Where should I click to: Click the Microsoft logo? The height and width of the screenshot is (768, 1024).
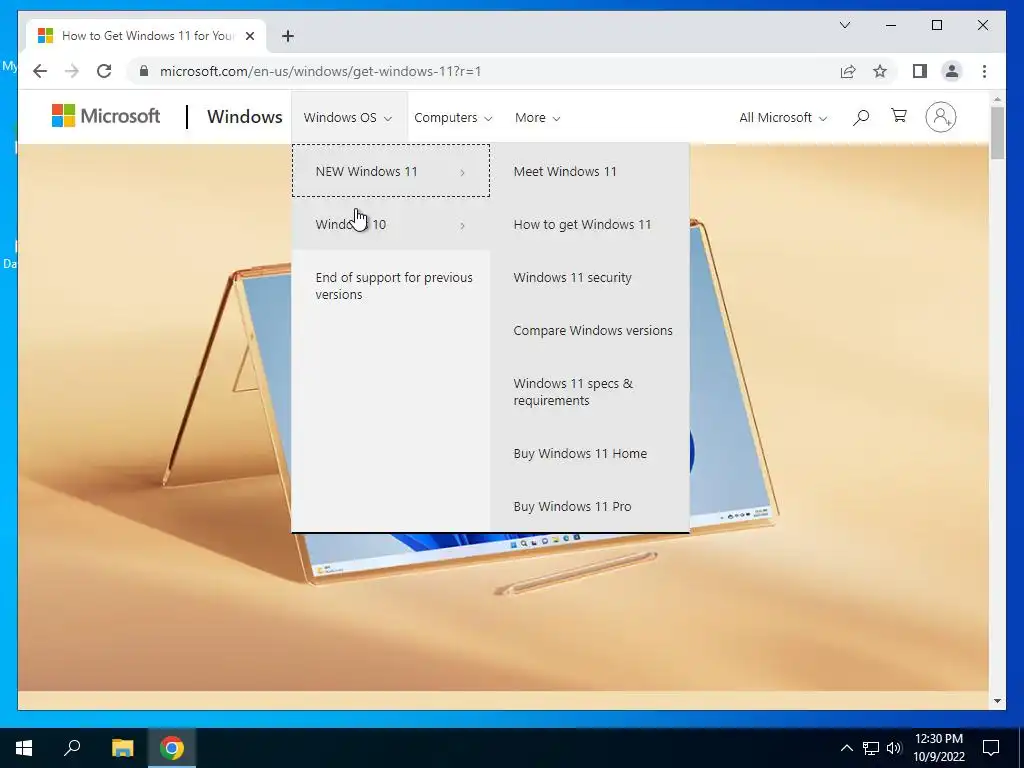[x=106, y=116]
